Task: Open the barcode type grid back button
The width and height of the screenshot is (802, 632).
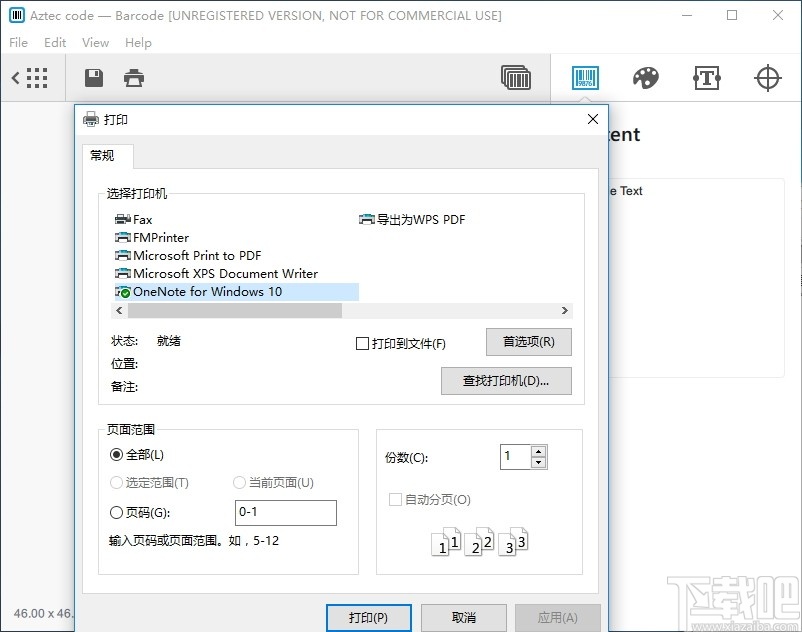Action: 30,78
